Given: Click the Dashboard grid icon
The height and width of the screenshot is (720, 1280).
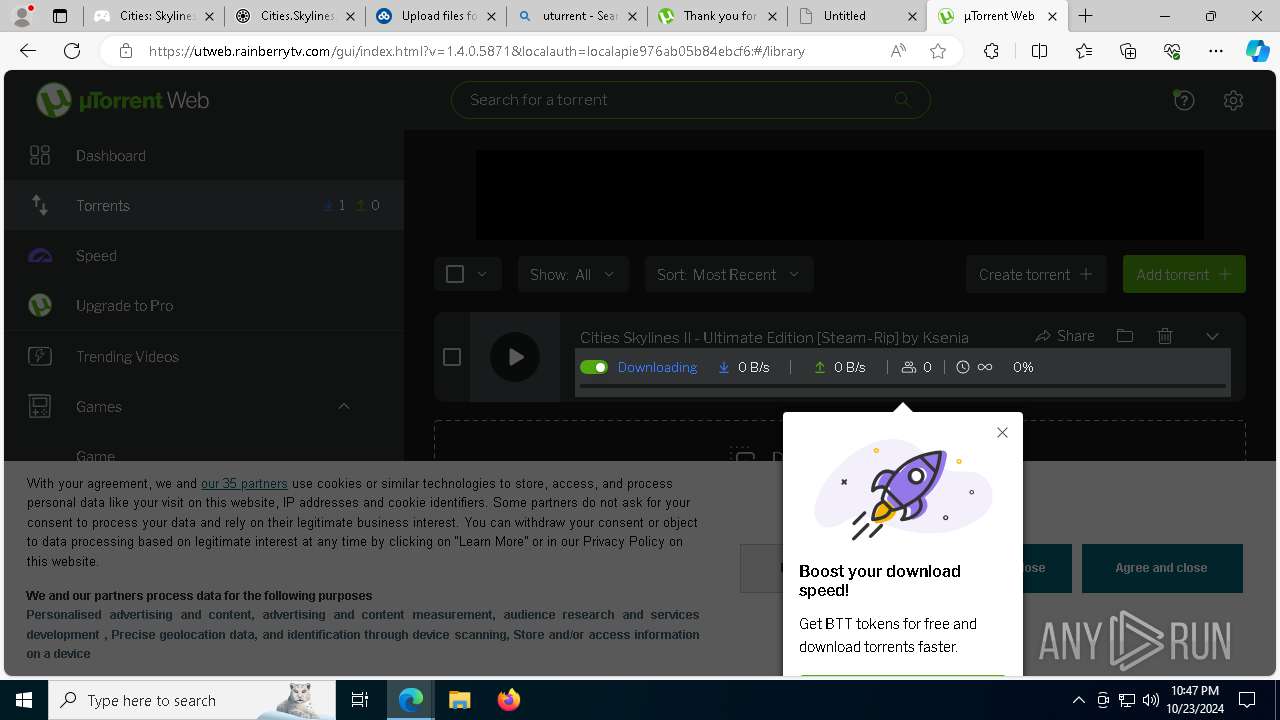Looking at the screenshot, I should [x=40, y=155].
